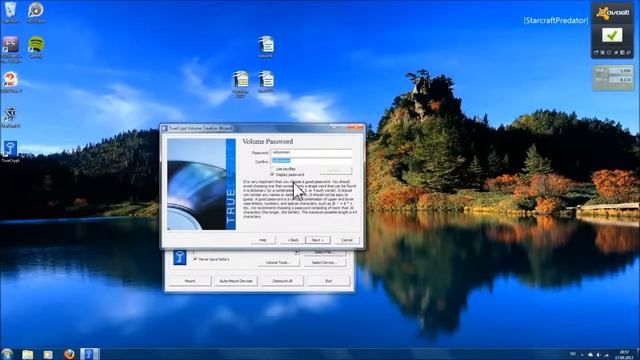Toggle Never save history in main window

click(x=195, y=259)
